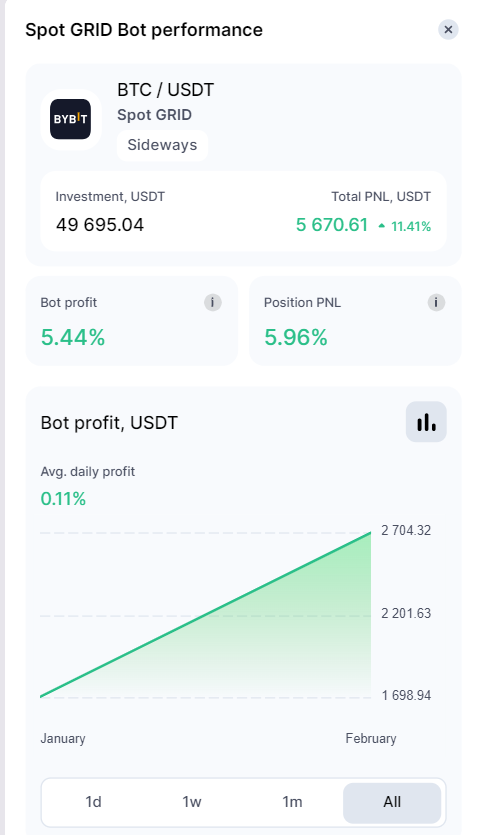Click the Sideways strategy tag
The height and width of the screenshot is (835, 478).
(162, 145)
